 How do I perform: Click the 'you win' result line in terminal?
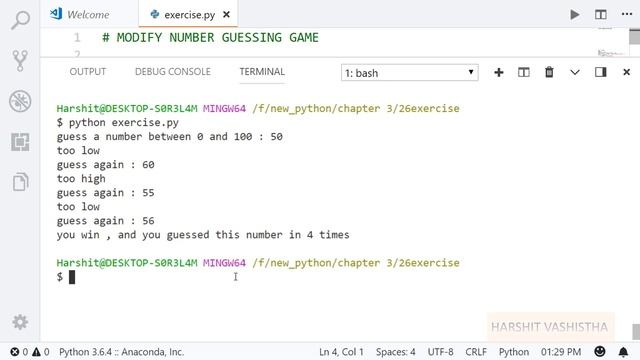tap(203, 235)
